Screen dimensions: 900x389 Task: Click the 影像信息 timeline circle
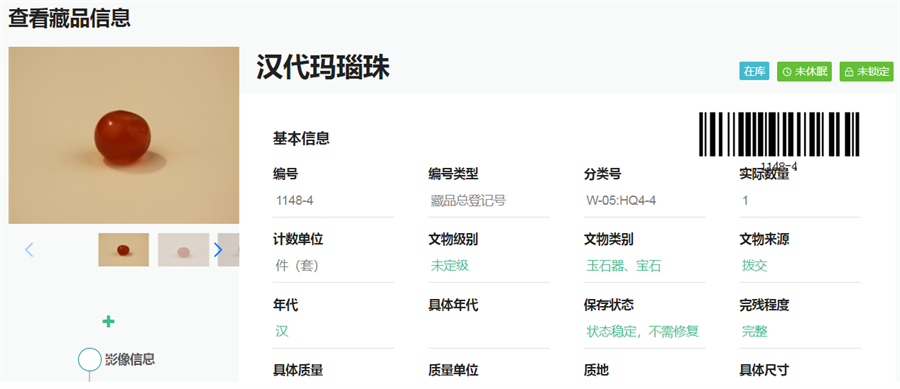(x=89, y=359)
